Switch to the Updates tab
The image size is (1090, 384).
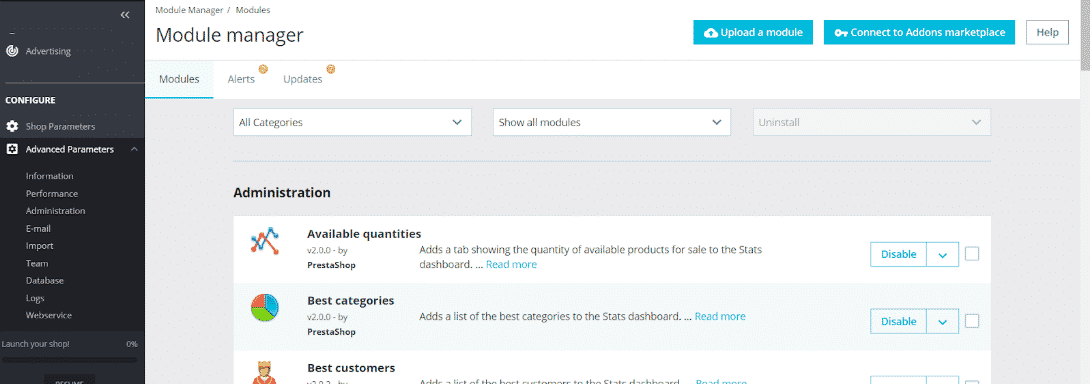[x=302, y=79]
